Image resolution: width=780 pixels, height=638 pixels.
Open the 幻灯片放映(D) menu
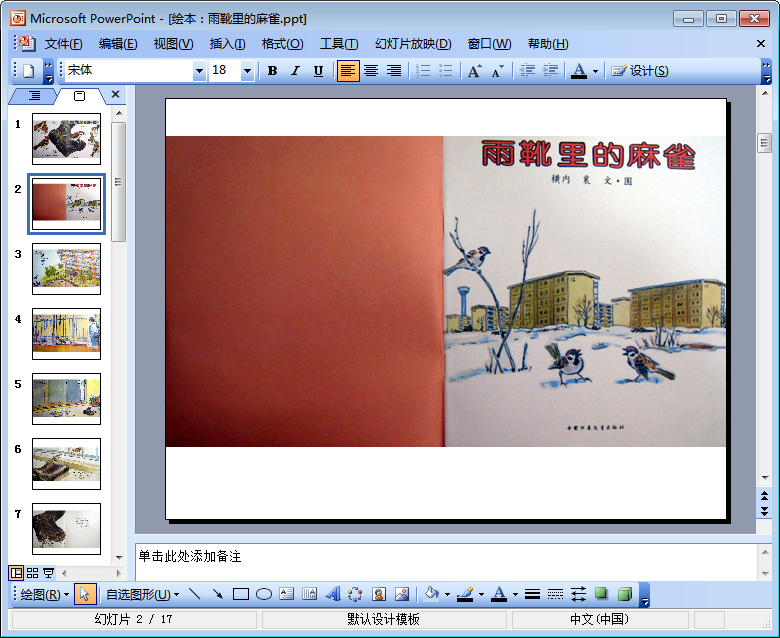tap(413, 44)
